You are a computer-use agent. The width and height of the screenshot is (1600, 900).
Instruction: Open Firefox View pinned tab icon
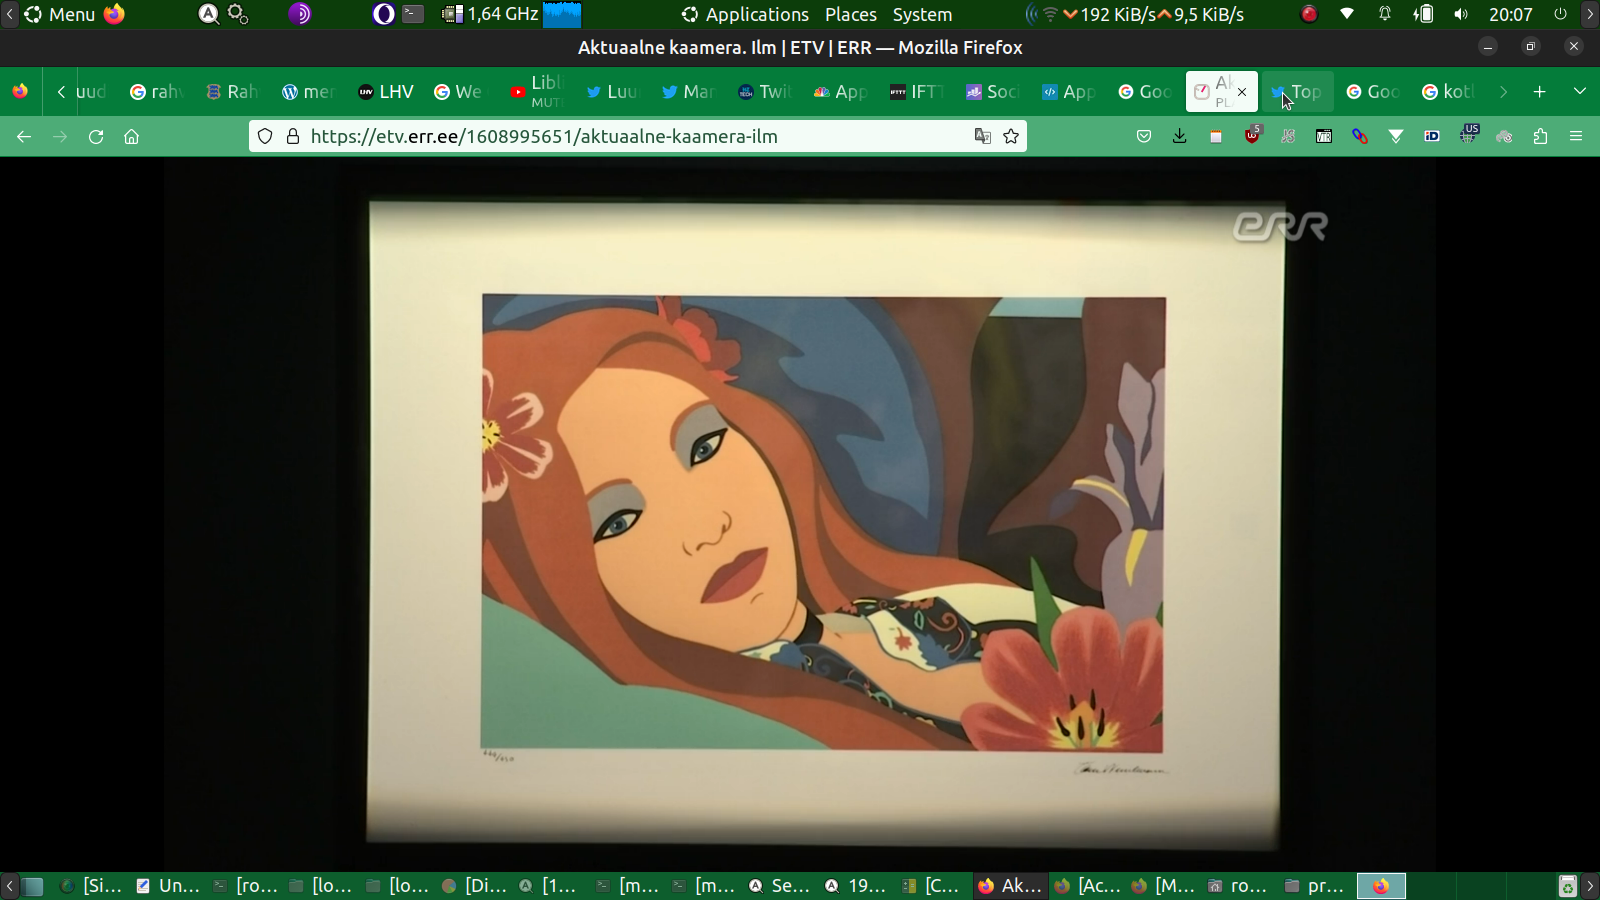[20, 92]
